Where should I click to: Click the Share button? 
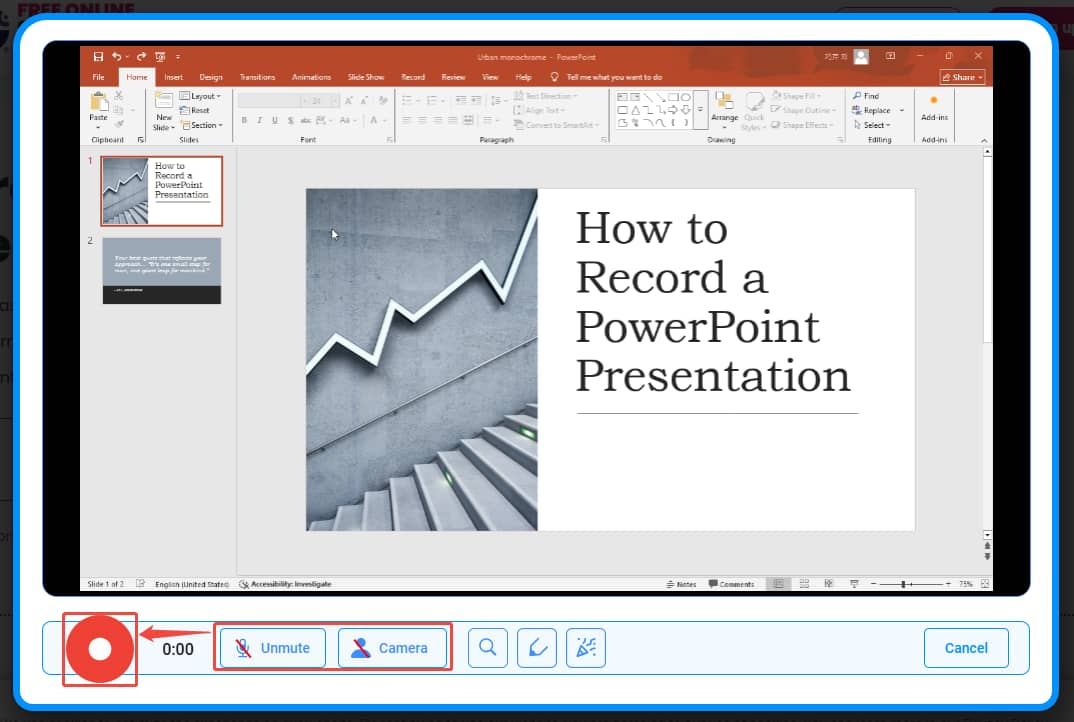tap(960, 76)
